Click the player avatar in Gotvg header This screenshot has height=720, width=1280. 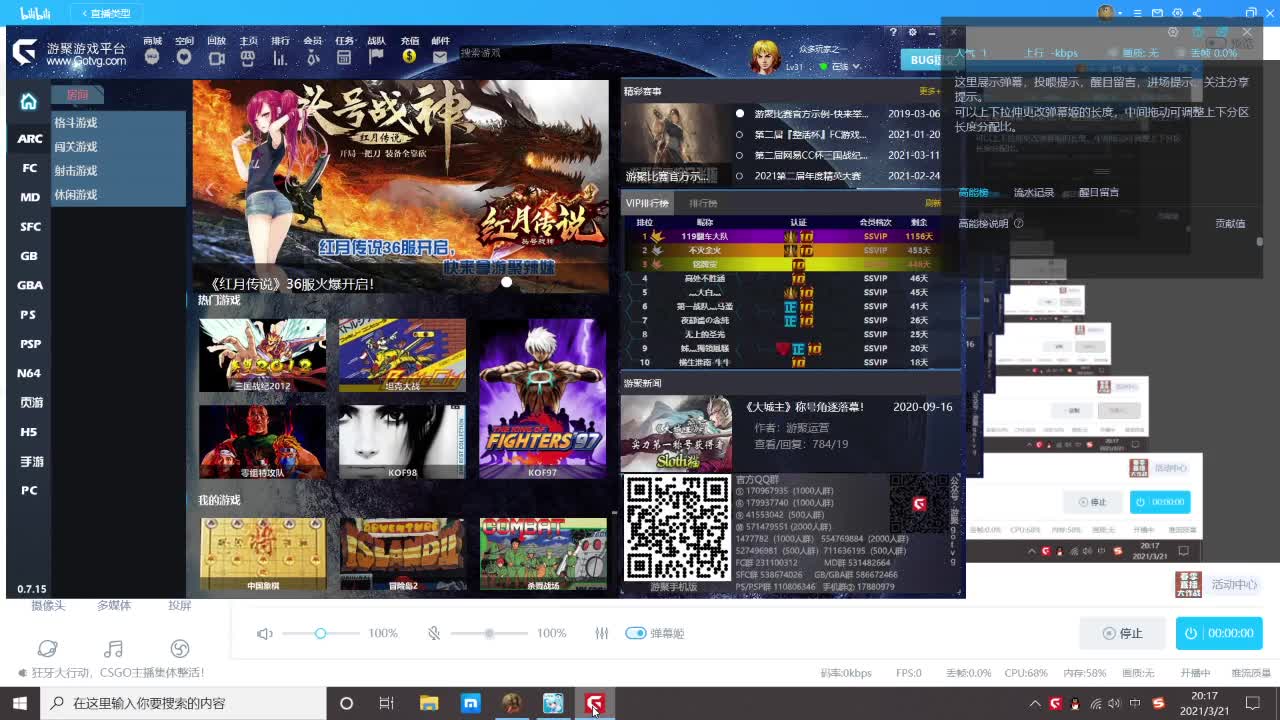coord(765,58)
